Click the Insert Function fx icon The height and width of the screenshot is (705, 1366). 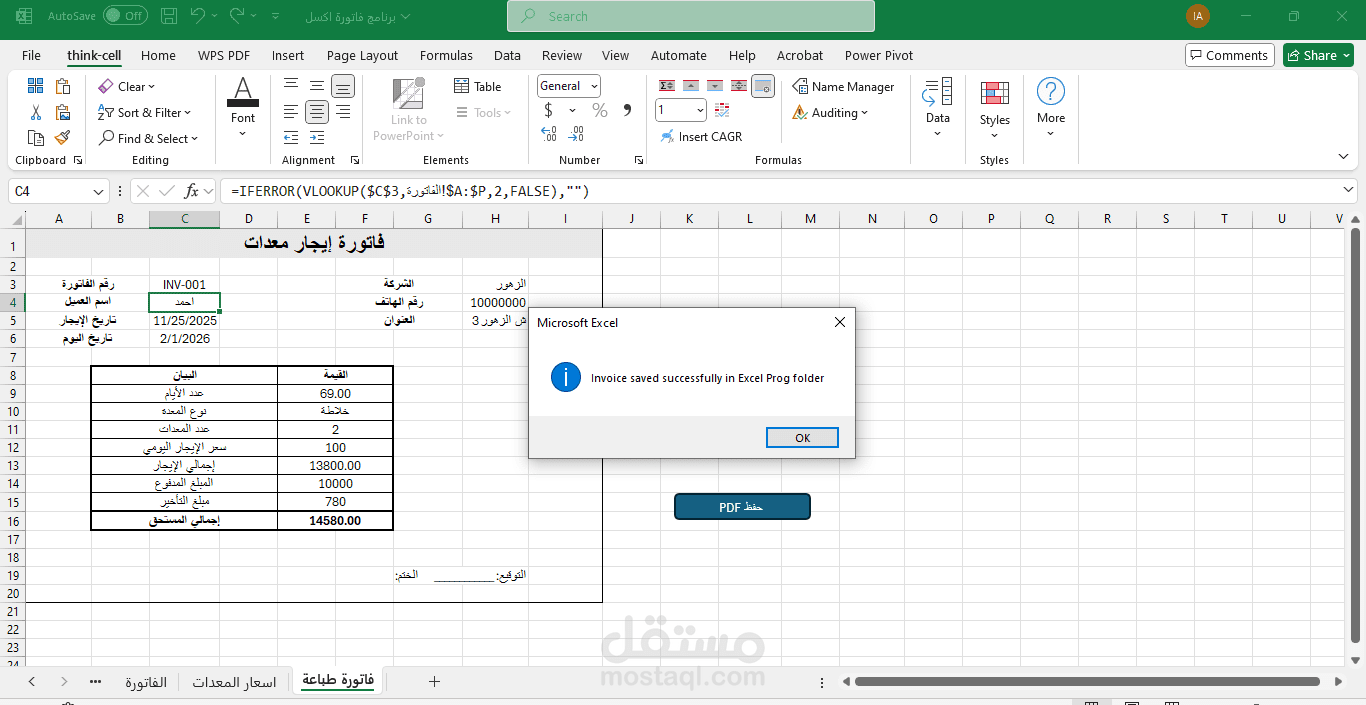193,191
